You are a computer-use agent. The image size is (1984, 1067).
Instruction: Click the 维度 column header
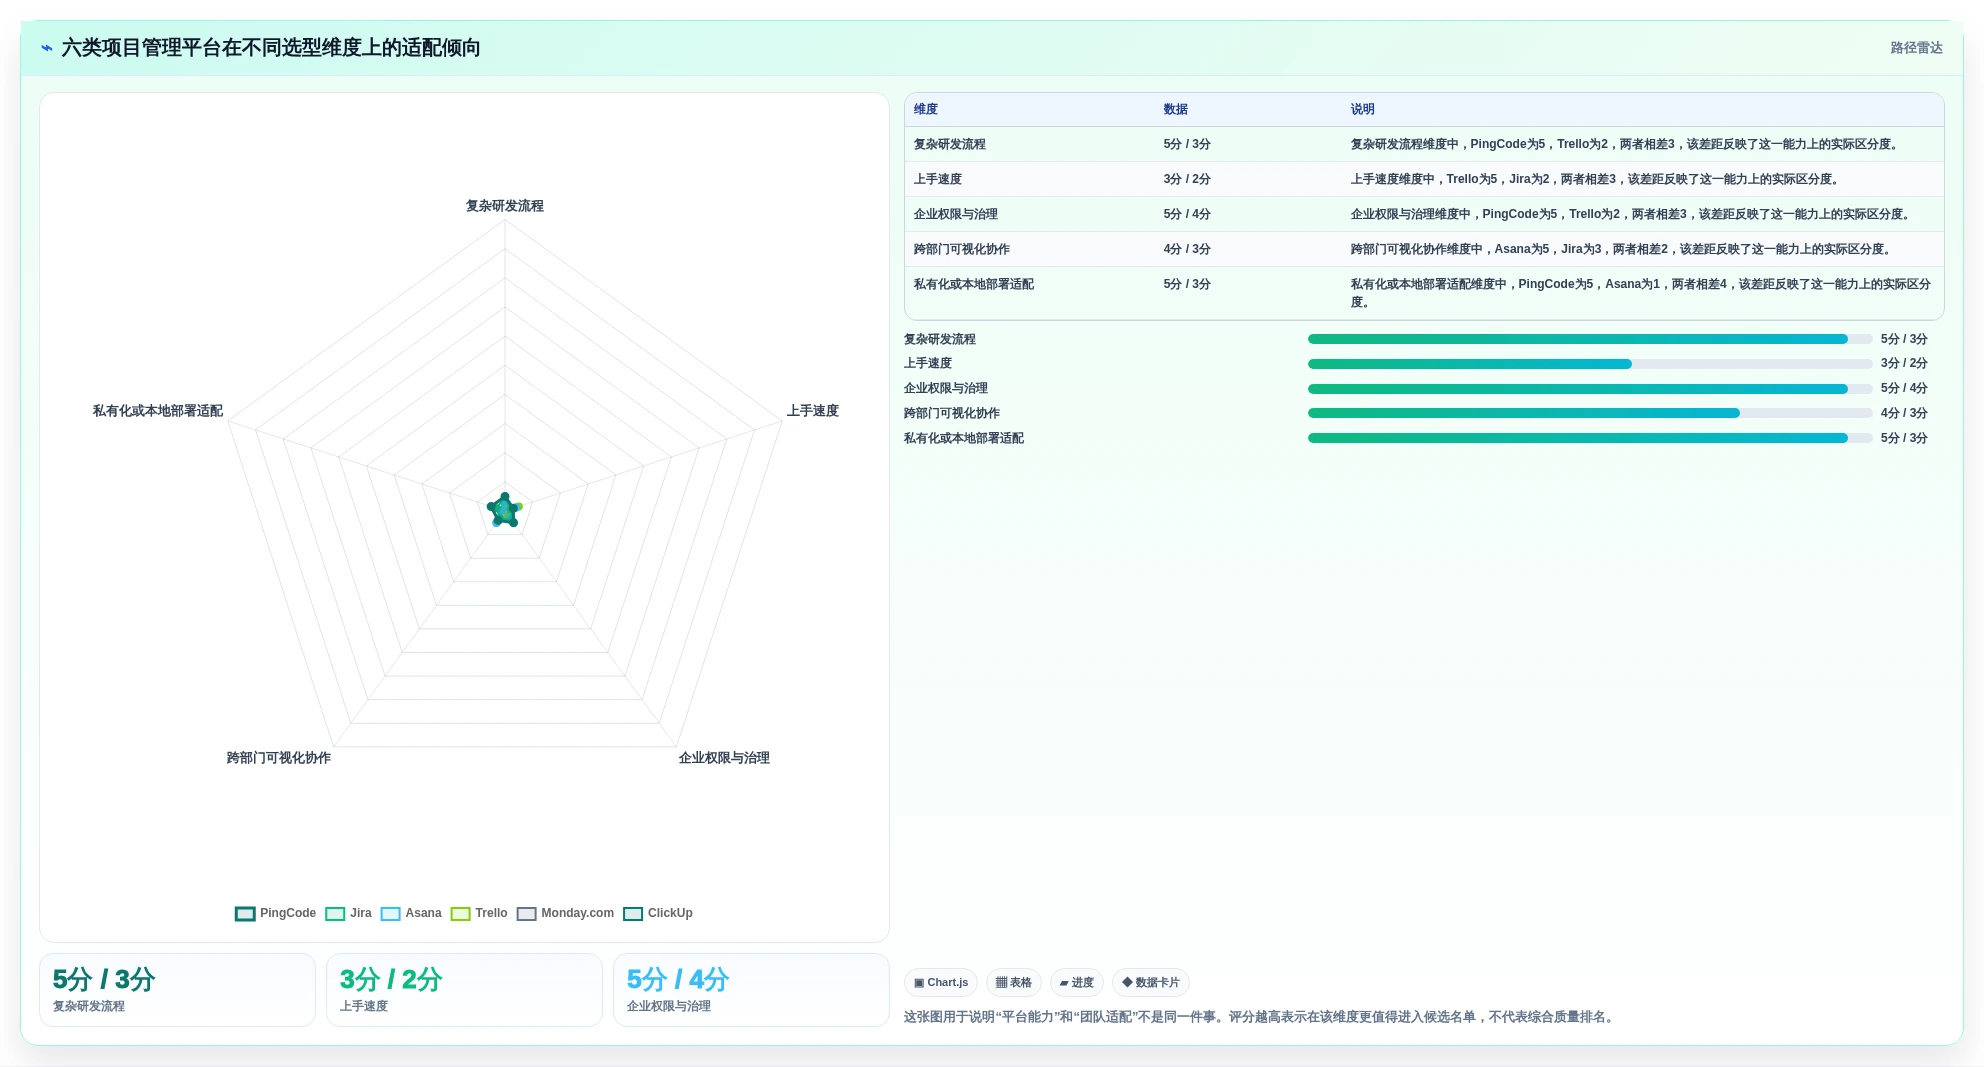pyautogui.click(x=926, y=109)
